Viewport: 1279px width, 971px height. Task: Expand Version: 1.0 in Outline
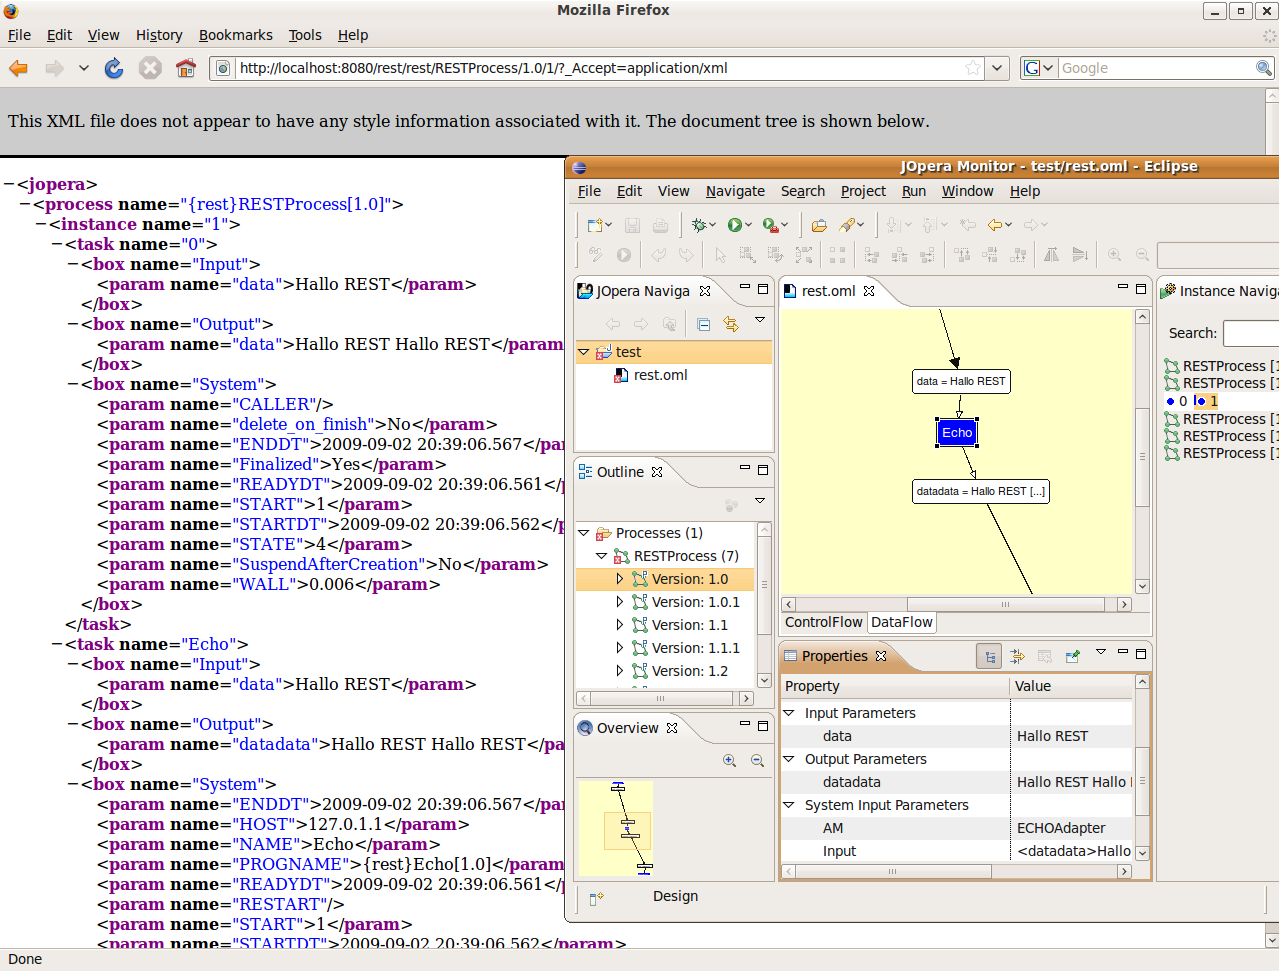coord(620,579)
